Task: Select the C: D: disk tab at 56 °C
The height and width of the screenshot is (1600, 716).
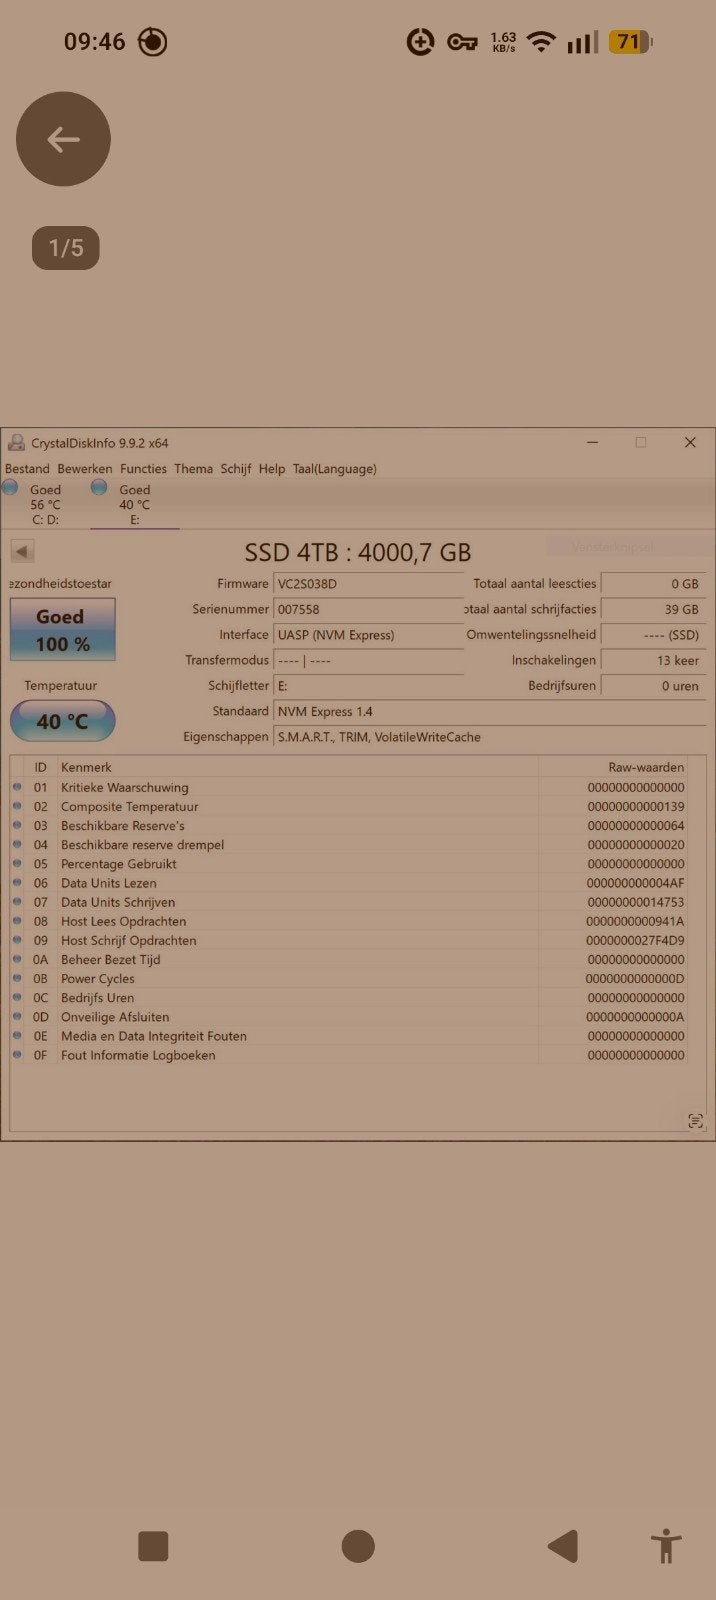Action: click(45, 504)
